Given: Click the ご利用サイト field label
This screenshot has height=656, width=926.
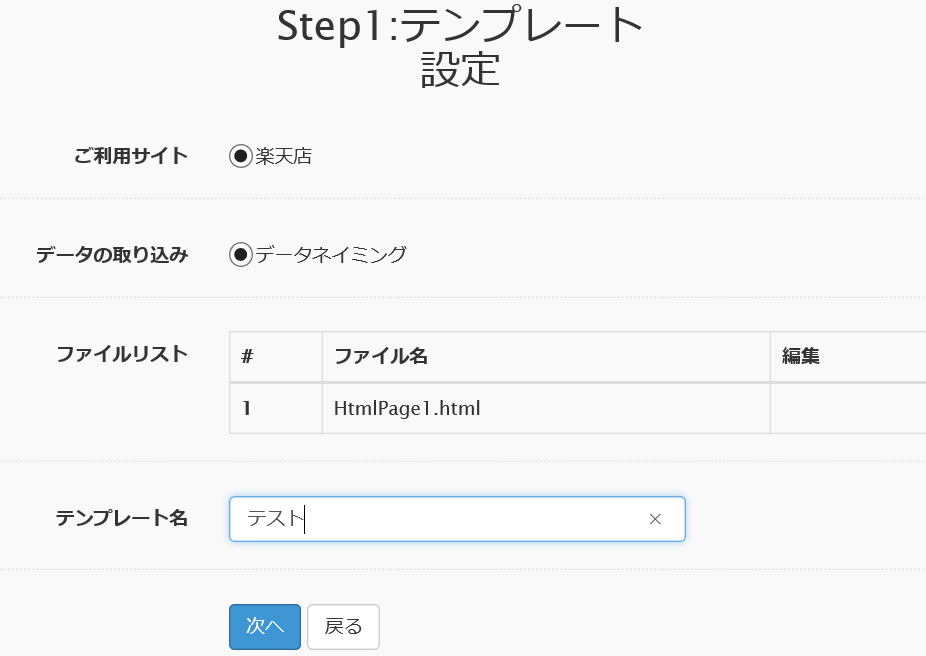Looking at the screenshot, I should (x=131, y=155).
